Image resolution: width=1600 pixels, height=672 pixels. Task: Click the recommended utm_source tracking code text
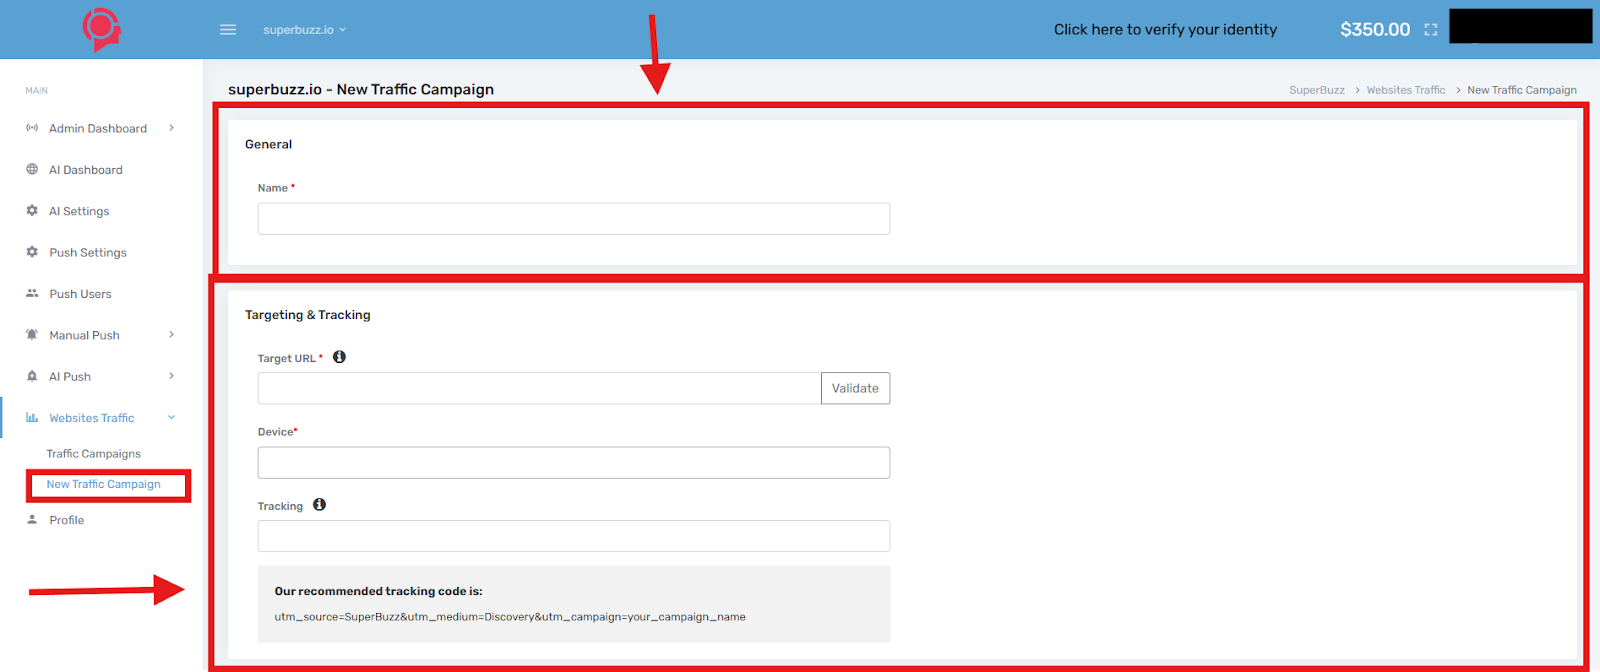click(510, 617)
